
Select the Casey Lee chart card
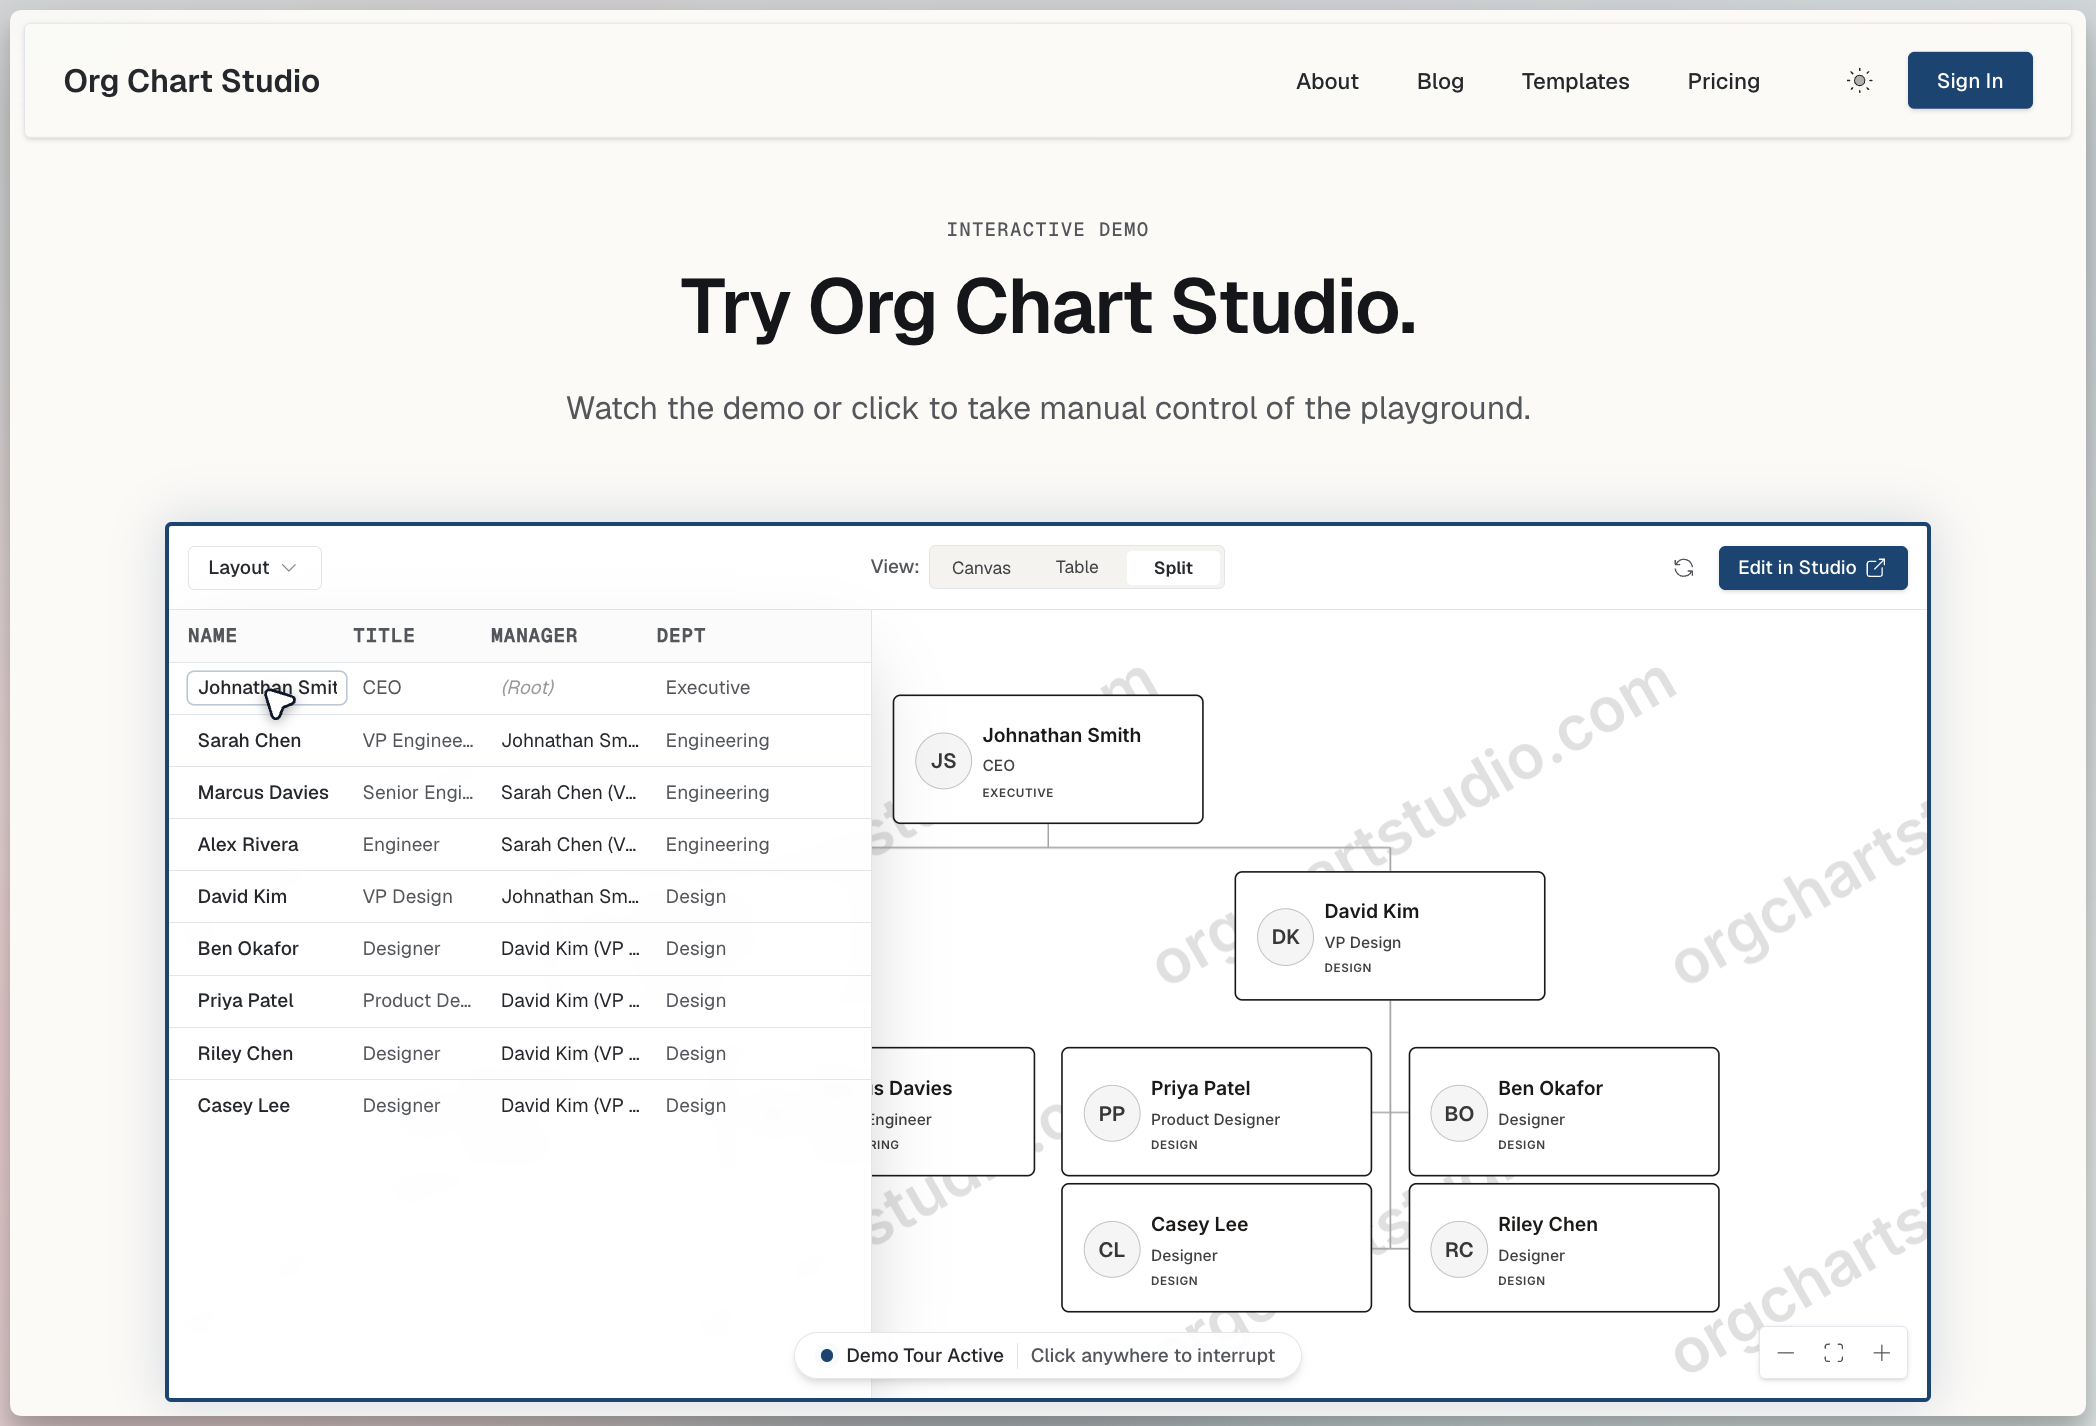coord(1216,1248)
